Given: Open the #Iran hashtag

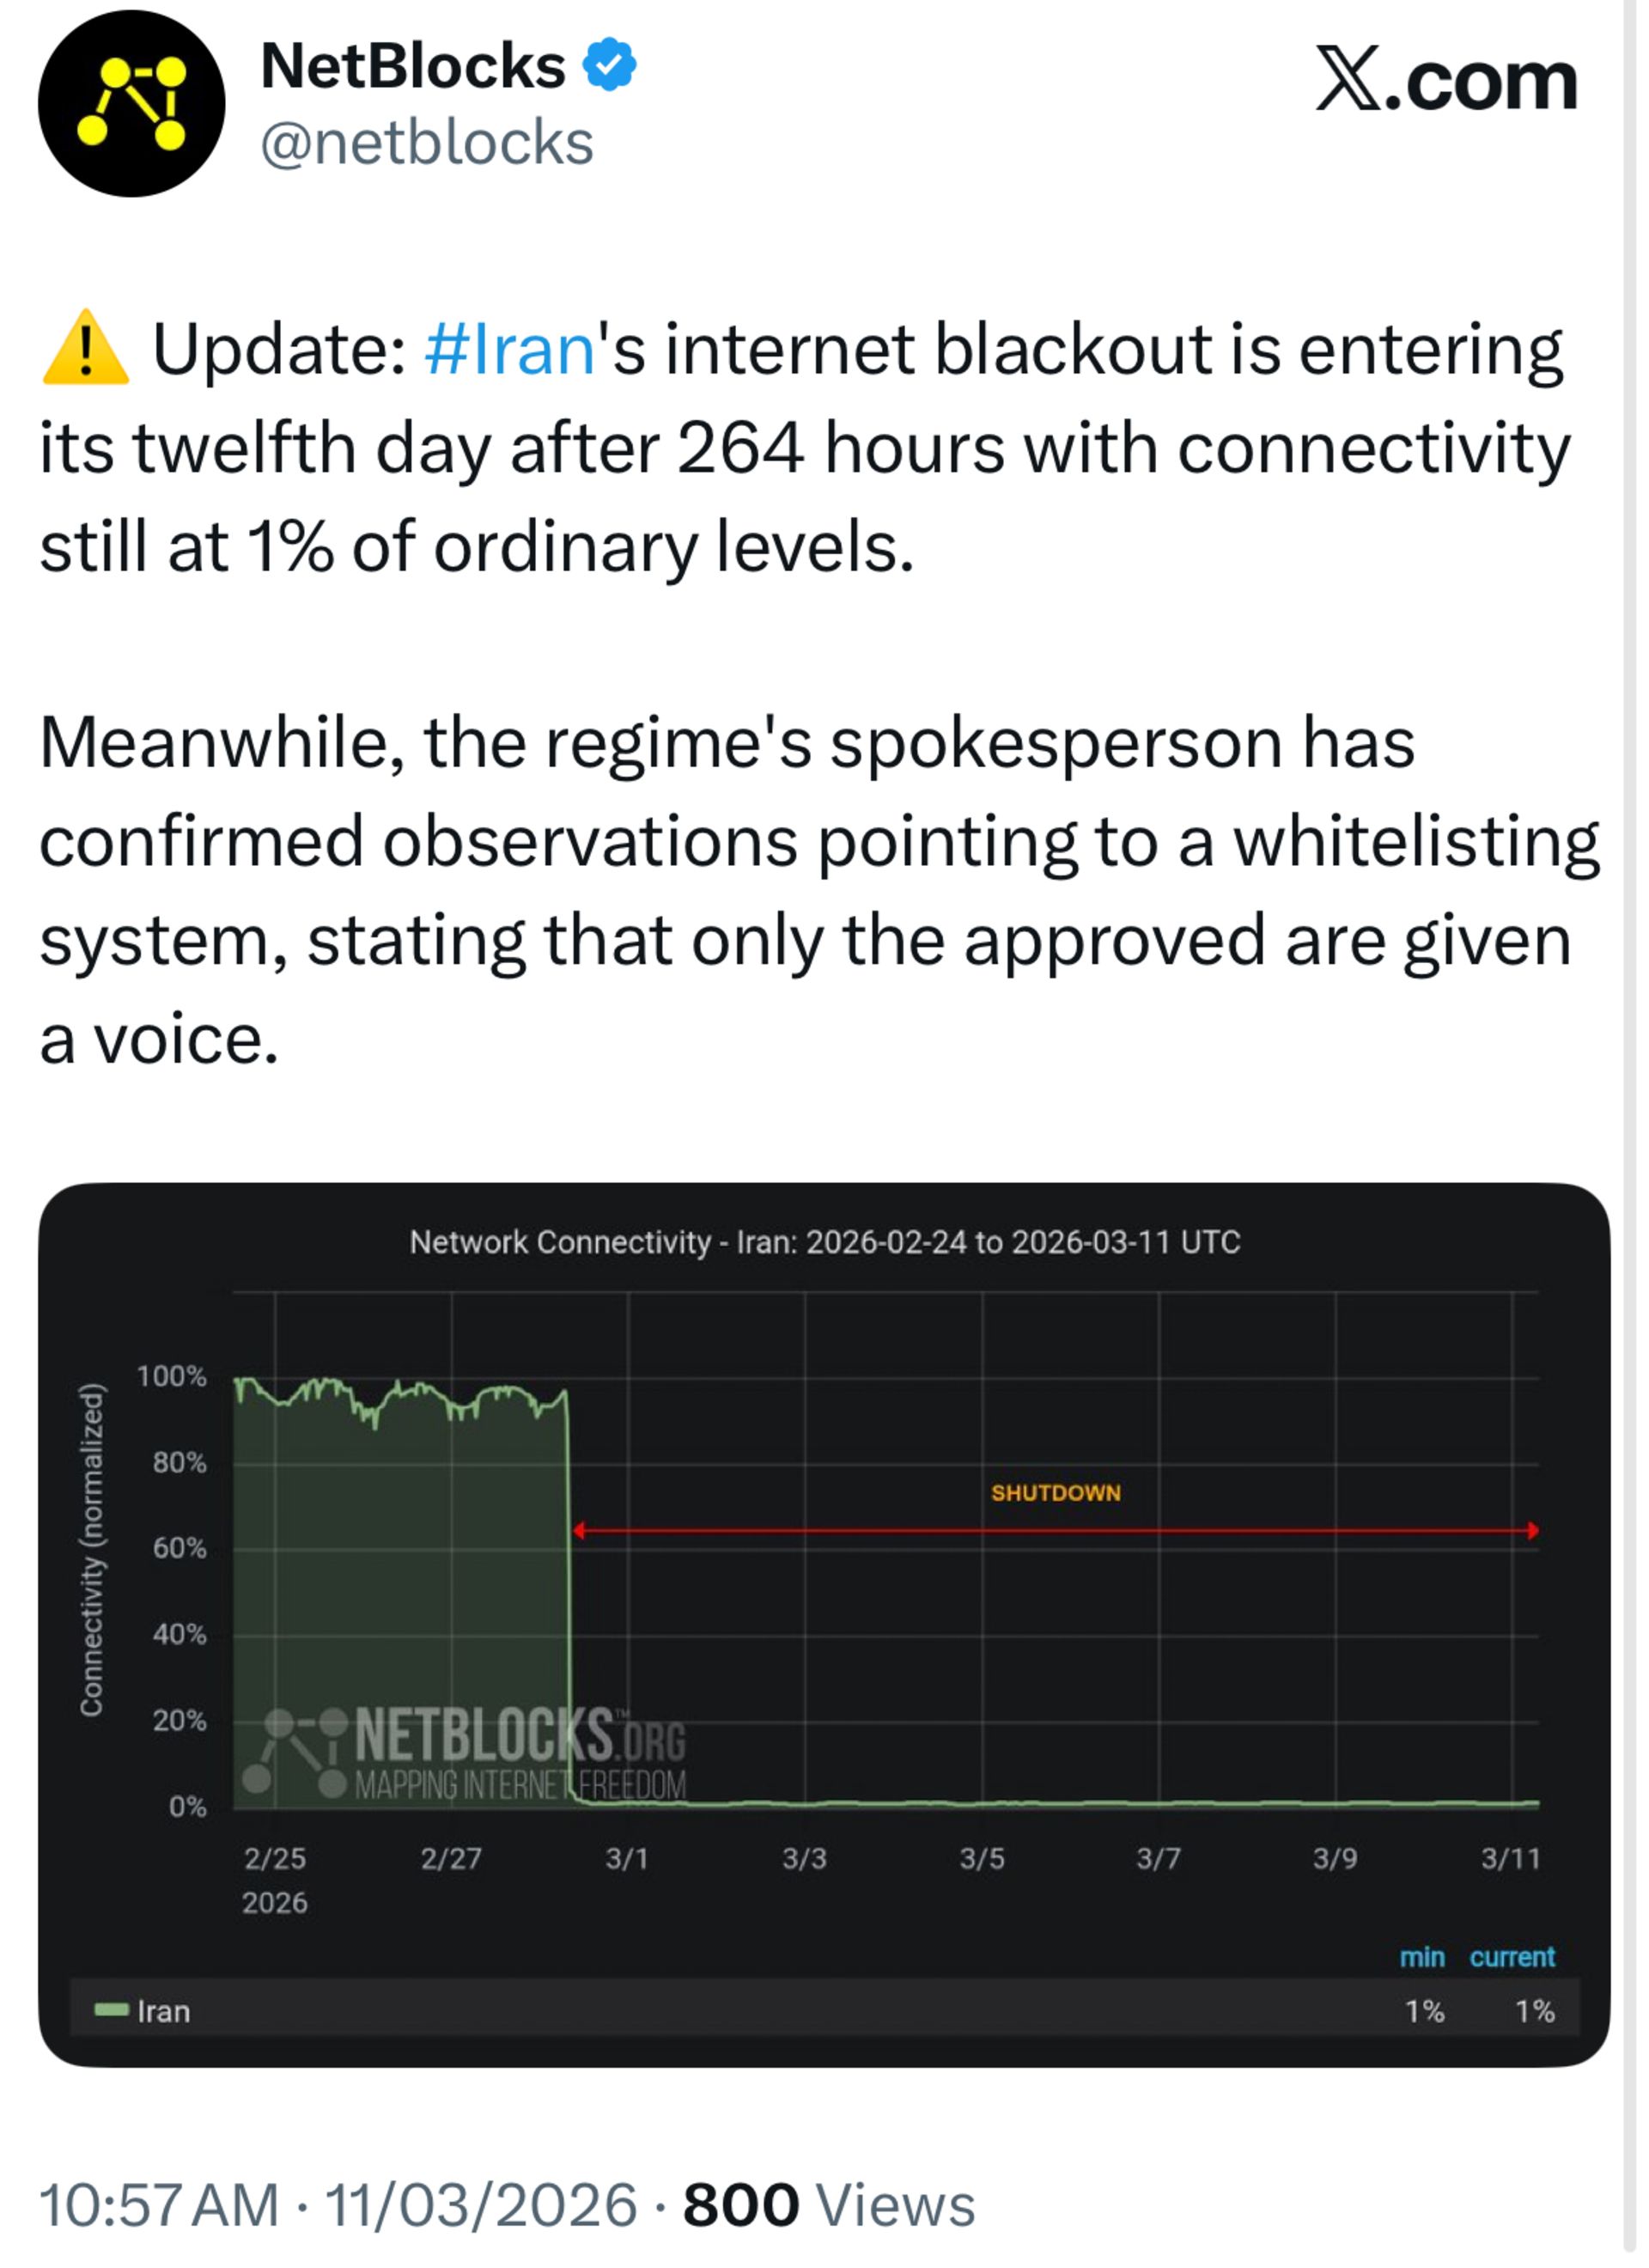Looking at the screenshot, I should [510, 350].
